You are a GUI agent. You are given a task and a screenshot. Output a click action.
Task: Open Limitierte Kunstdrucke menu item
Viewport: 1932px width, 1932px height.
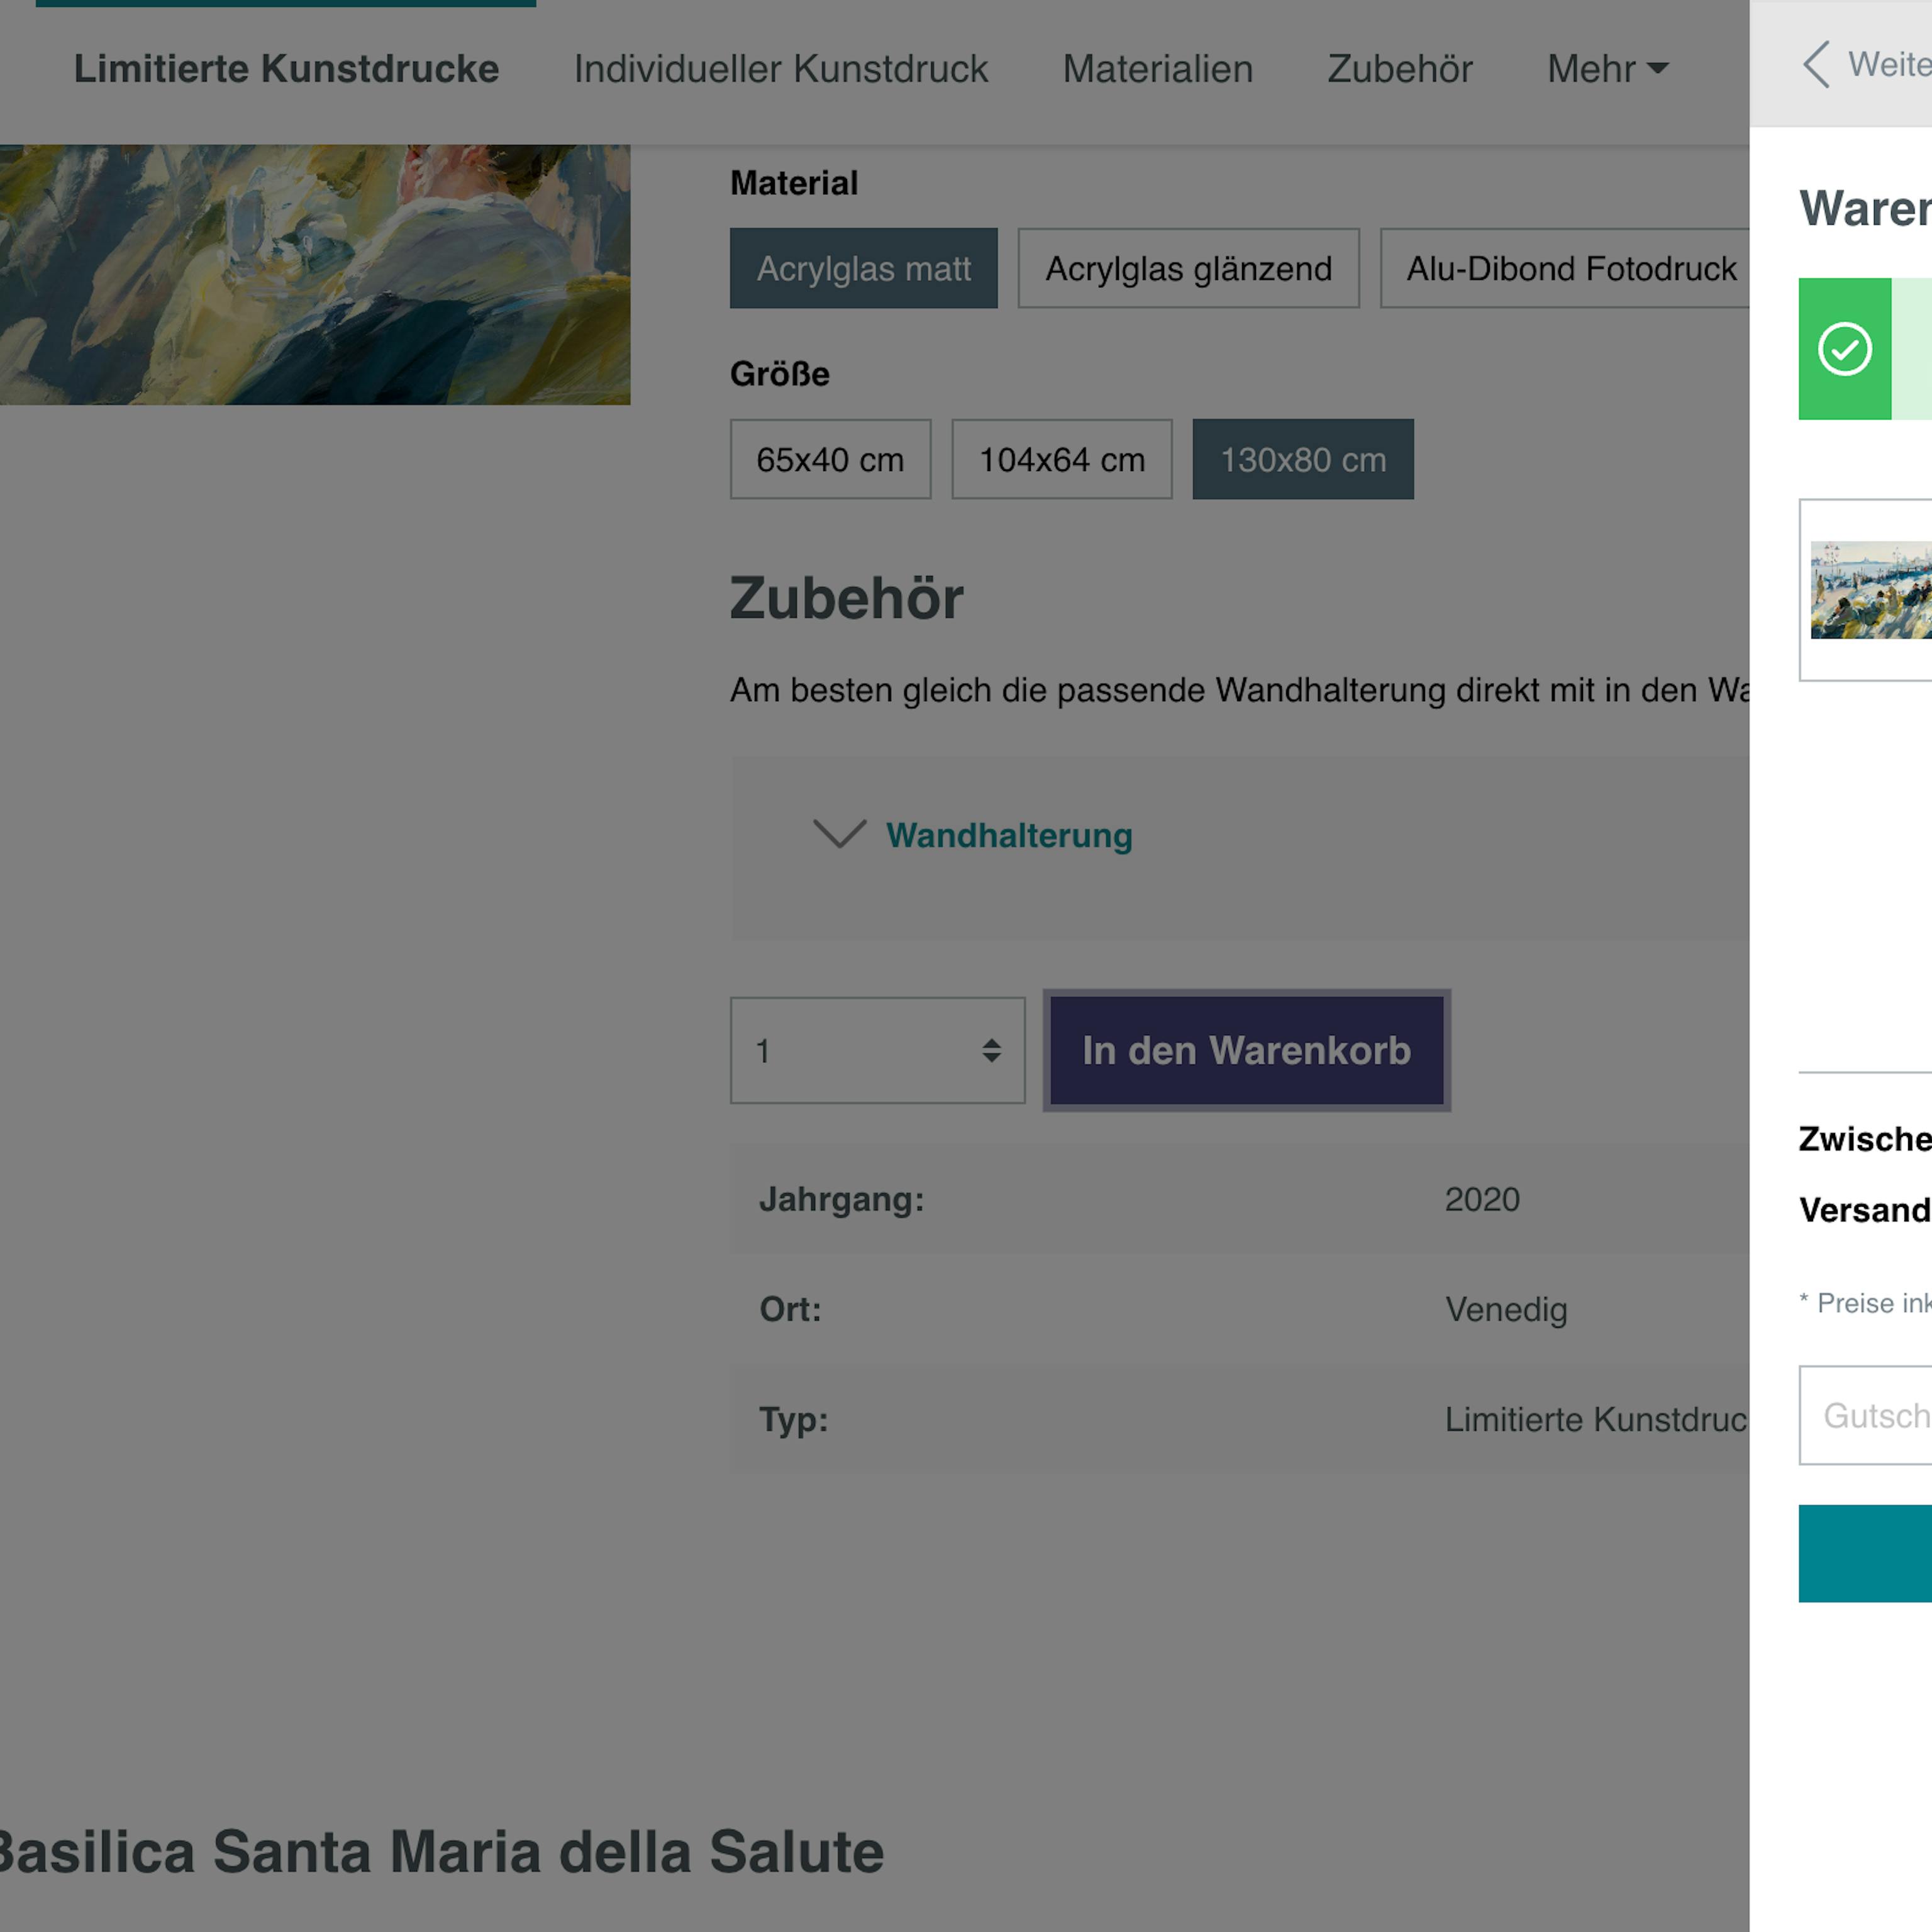coord(286,69)
